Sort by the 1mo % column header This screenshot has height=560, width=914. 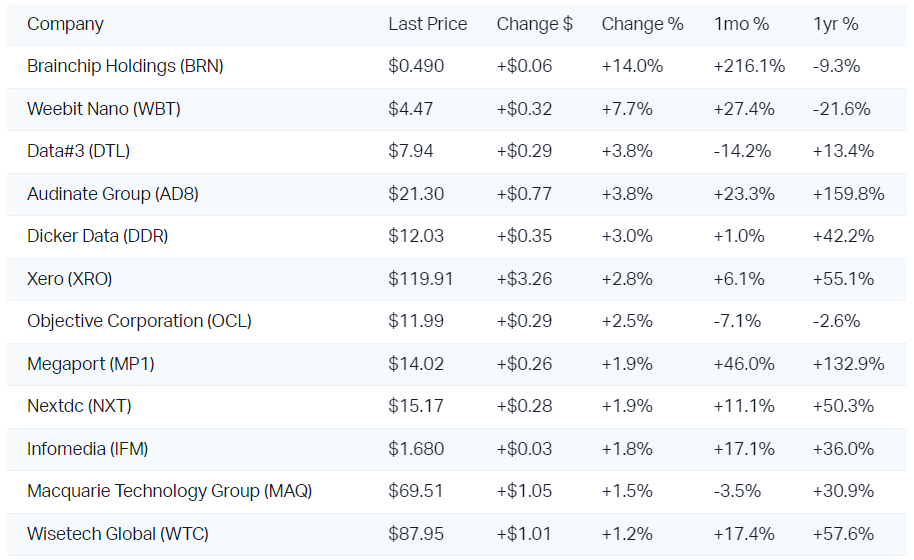pos(741,24)
